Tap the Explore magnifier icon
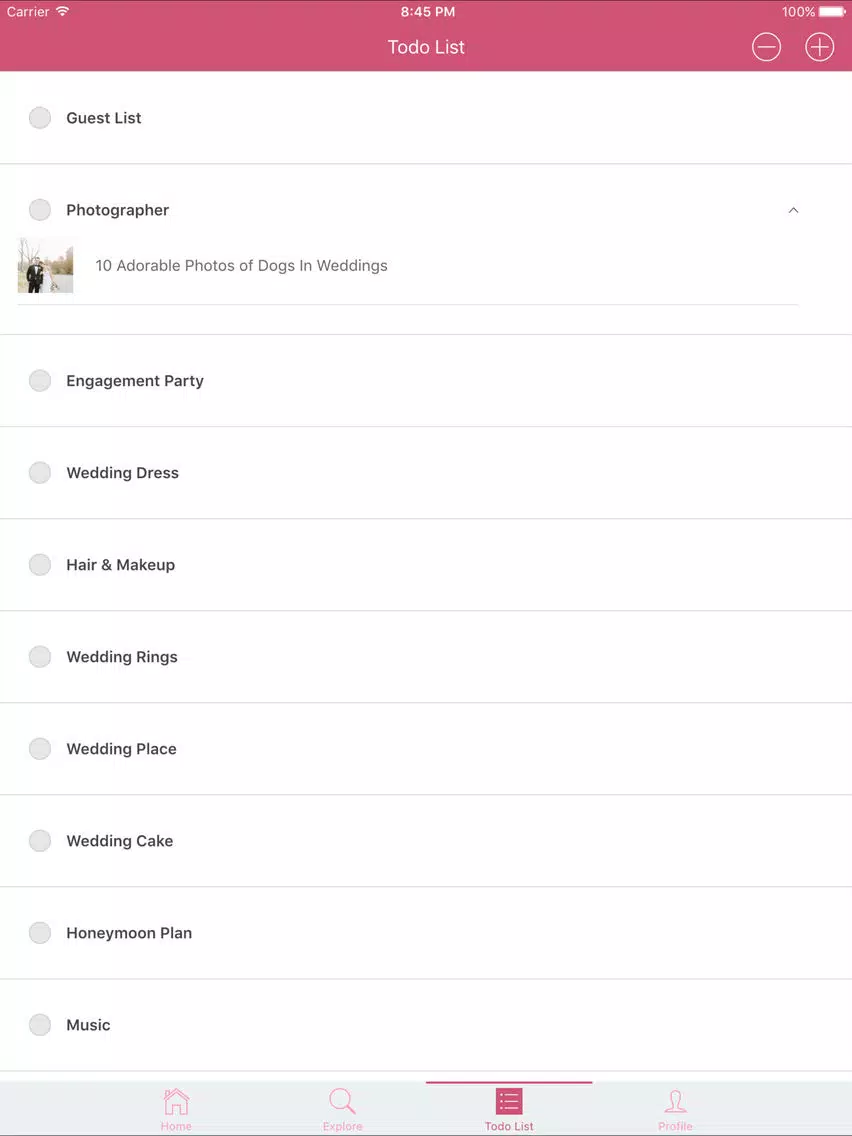This screenshot has height=1136, width=852. (342, 1102)
